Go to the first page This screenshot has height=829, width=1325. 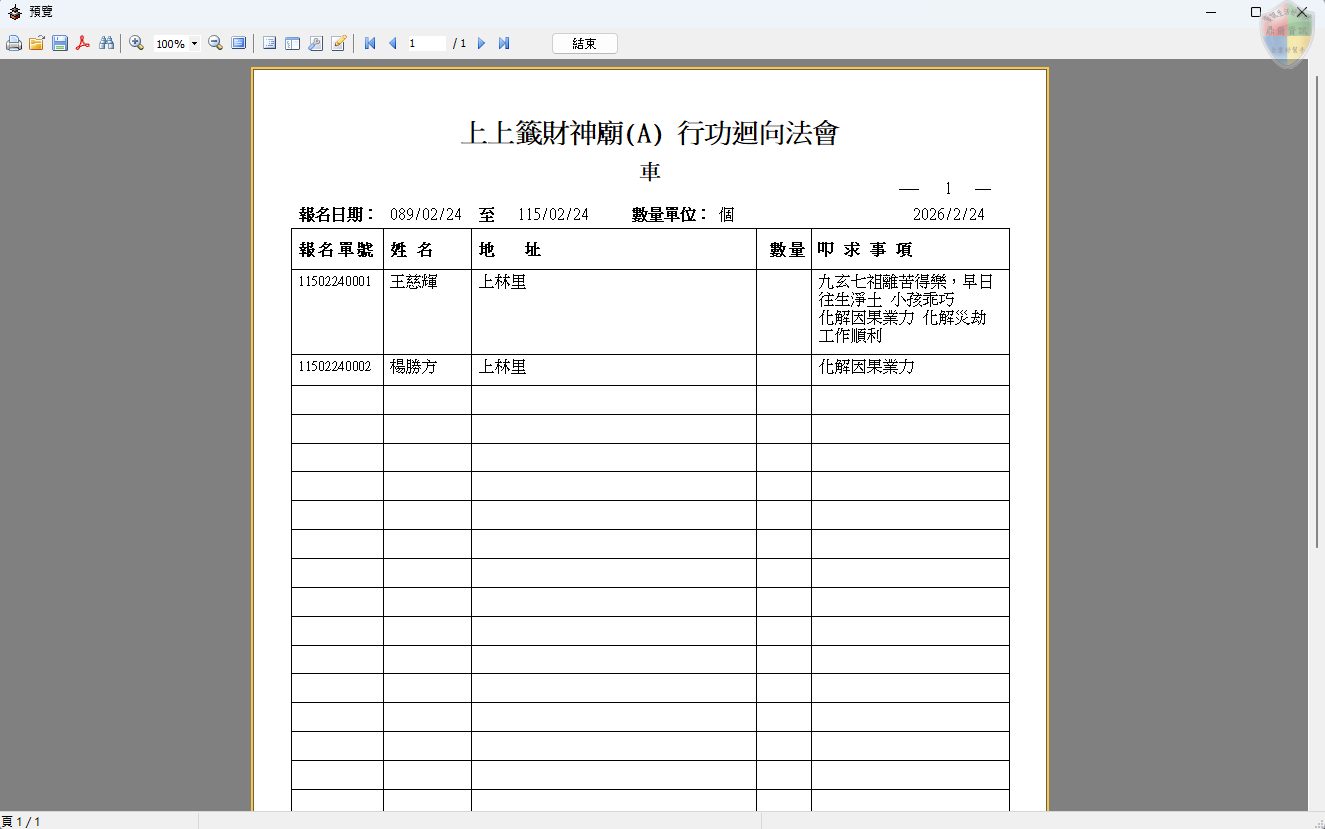(x=370, y=44)
